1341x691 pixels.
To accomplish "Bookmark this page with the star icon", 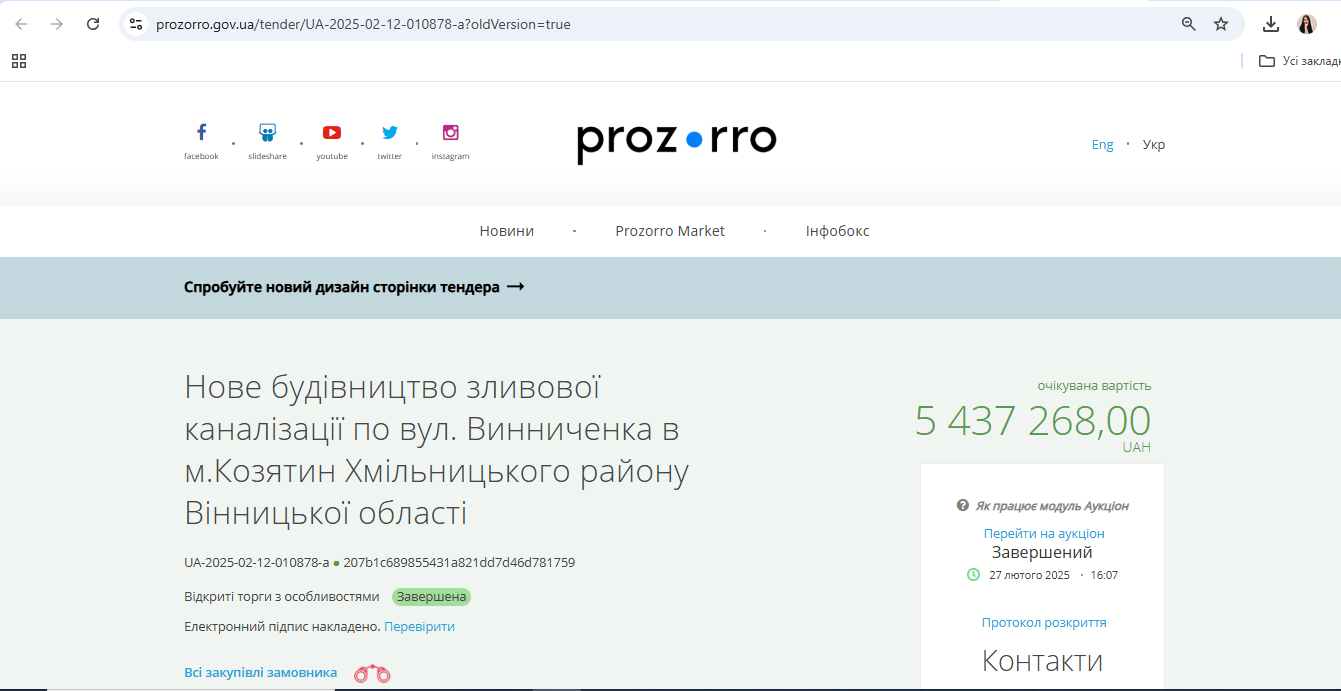I will [x=1221, y=24].
